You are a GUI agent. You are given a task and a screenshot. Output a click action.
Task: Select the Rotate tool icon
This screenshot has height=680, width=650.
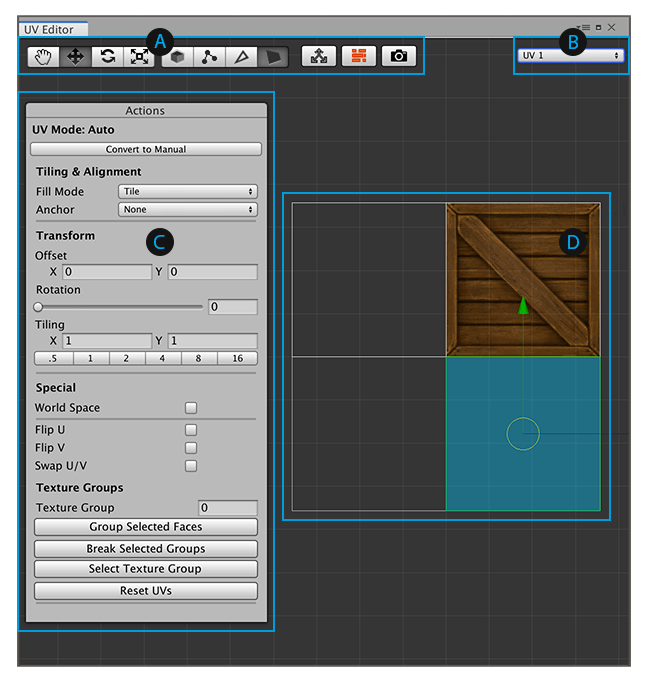(107, 56)
